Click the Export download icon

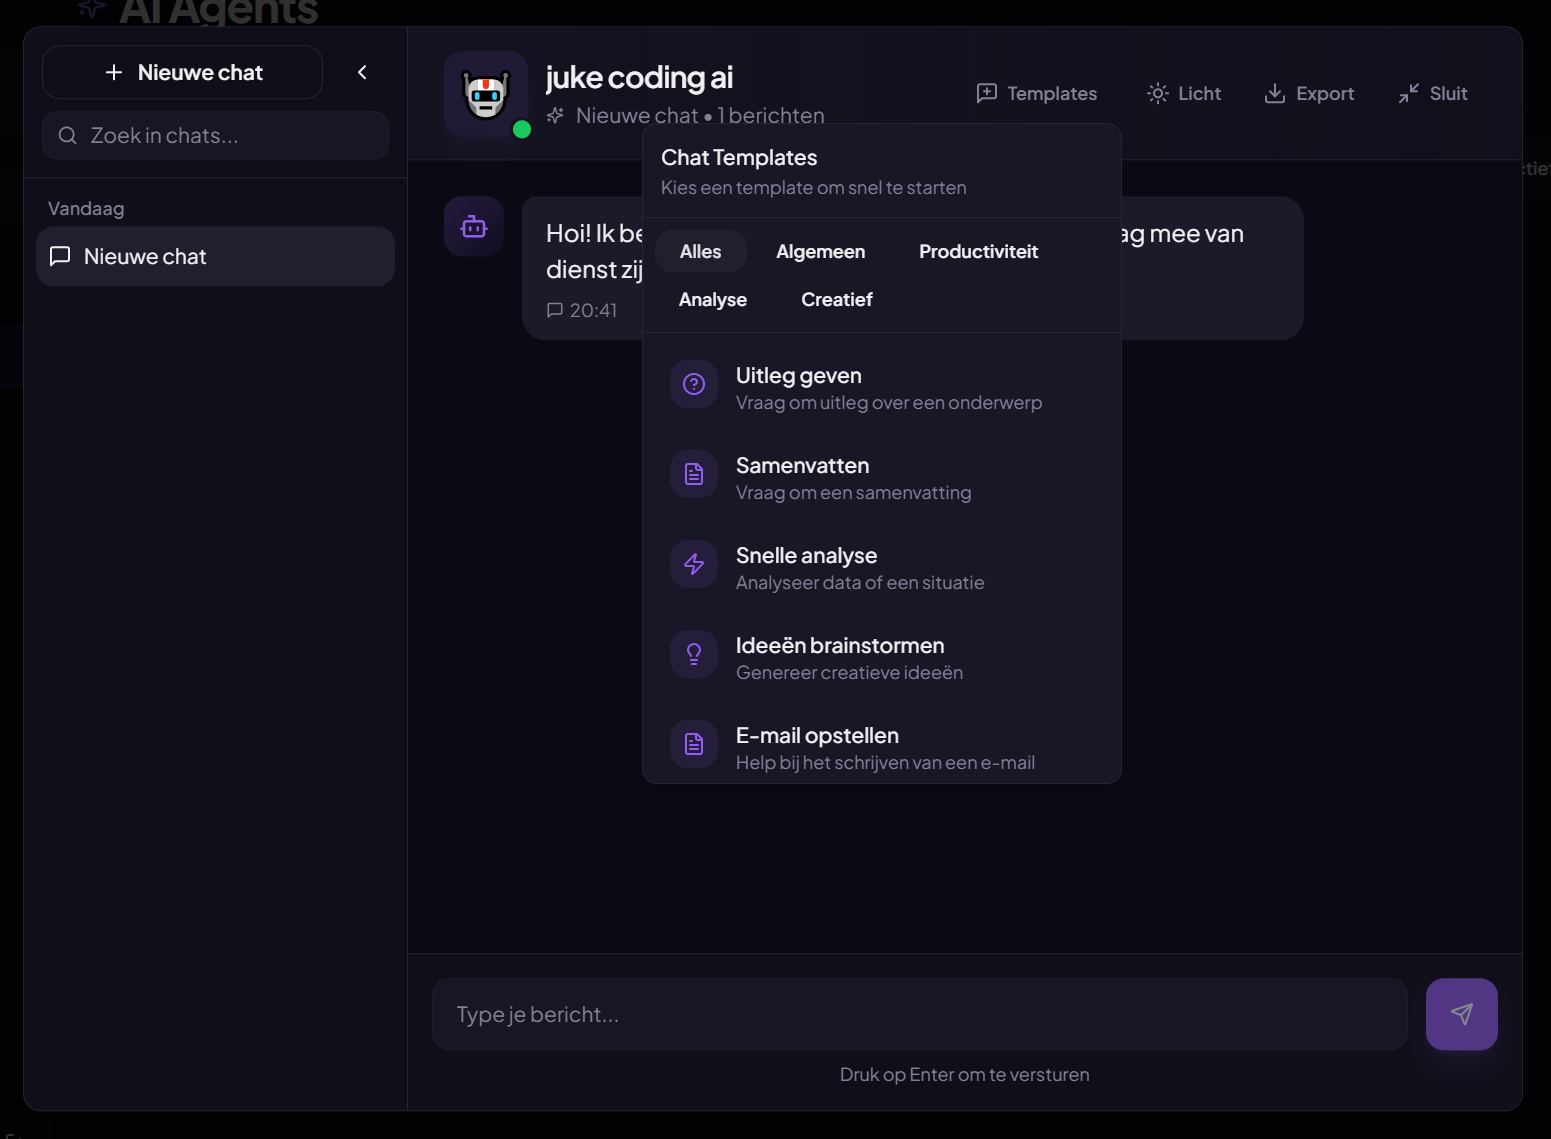click(x=1274, y=93)
